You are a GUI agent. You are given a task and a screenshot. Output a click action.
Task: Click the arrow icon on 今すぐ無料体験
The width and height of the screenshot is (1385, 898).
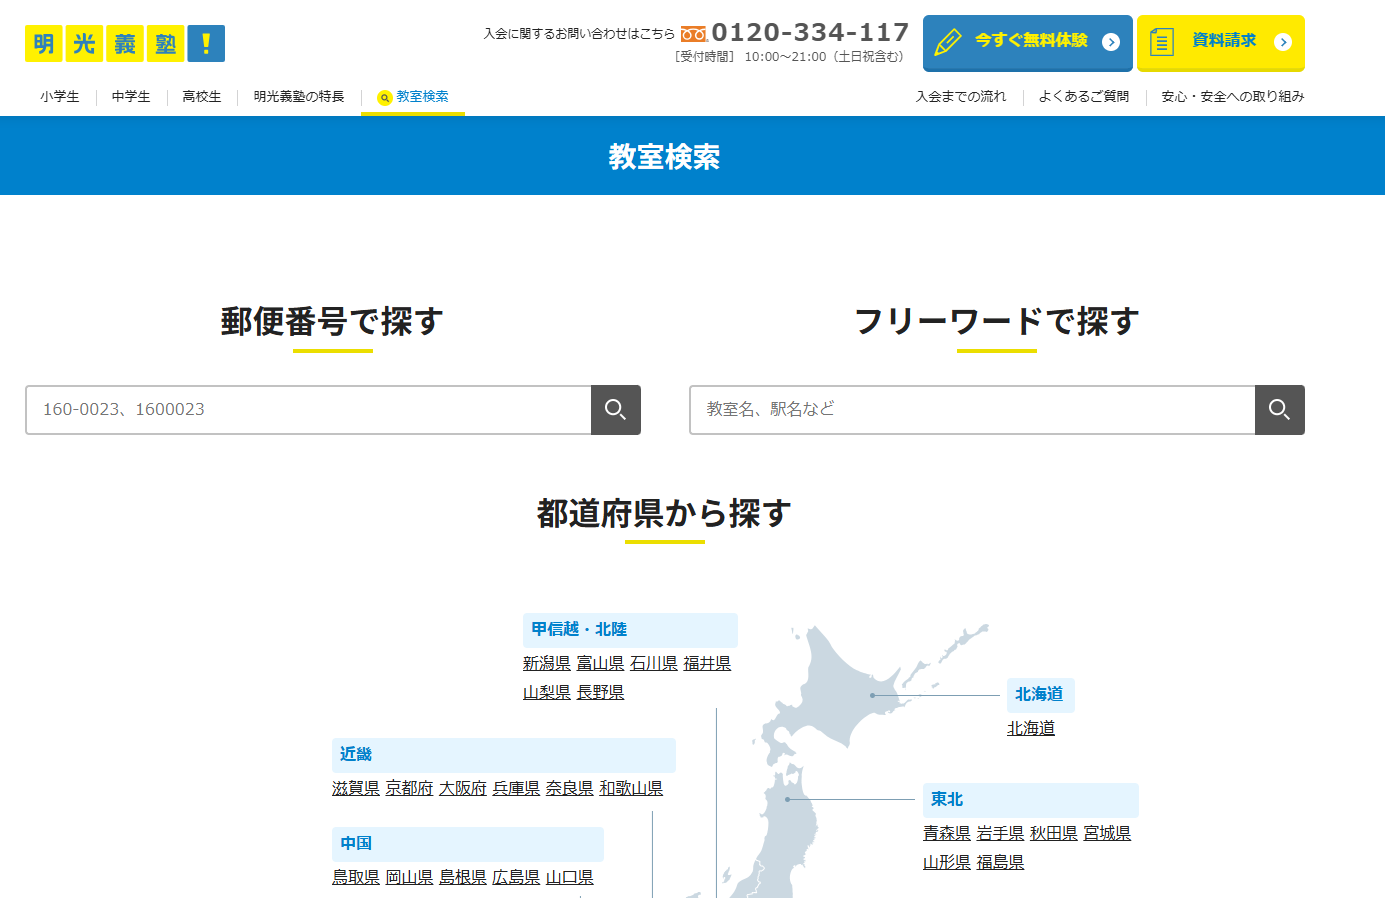[x=1110, y=42]
